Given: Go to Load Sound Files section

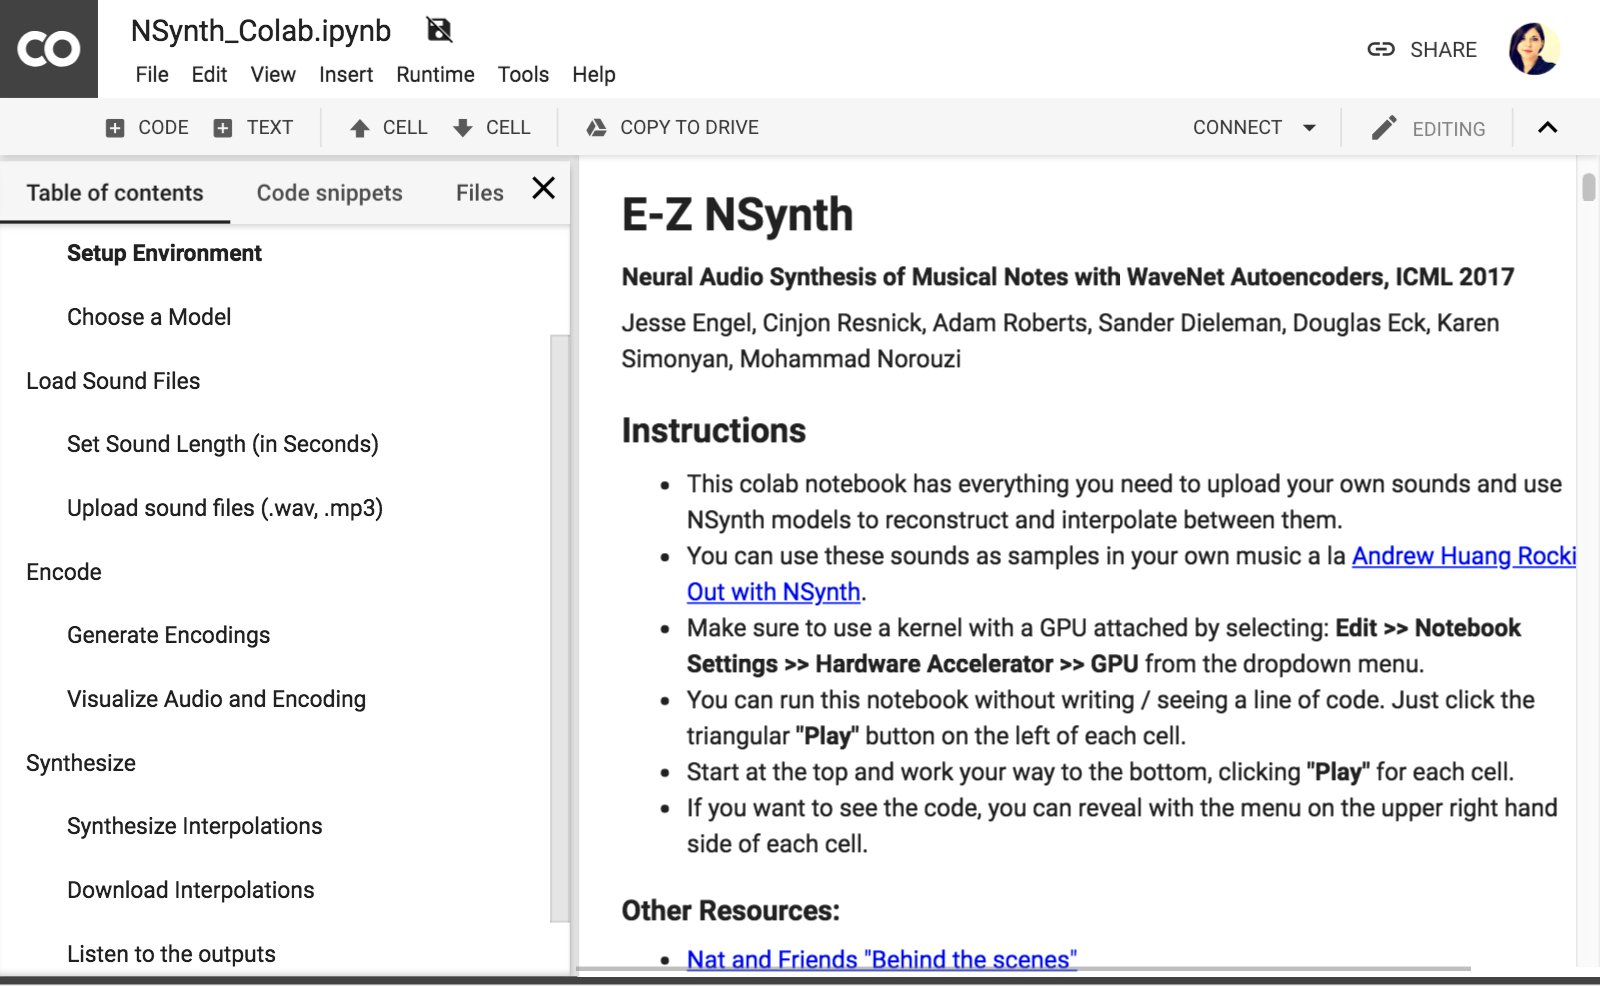Looking at the screenshot, I should [x=113, y=381].
